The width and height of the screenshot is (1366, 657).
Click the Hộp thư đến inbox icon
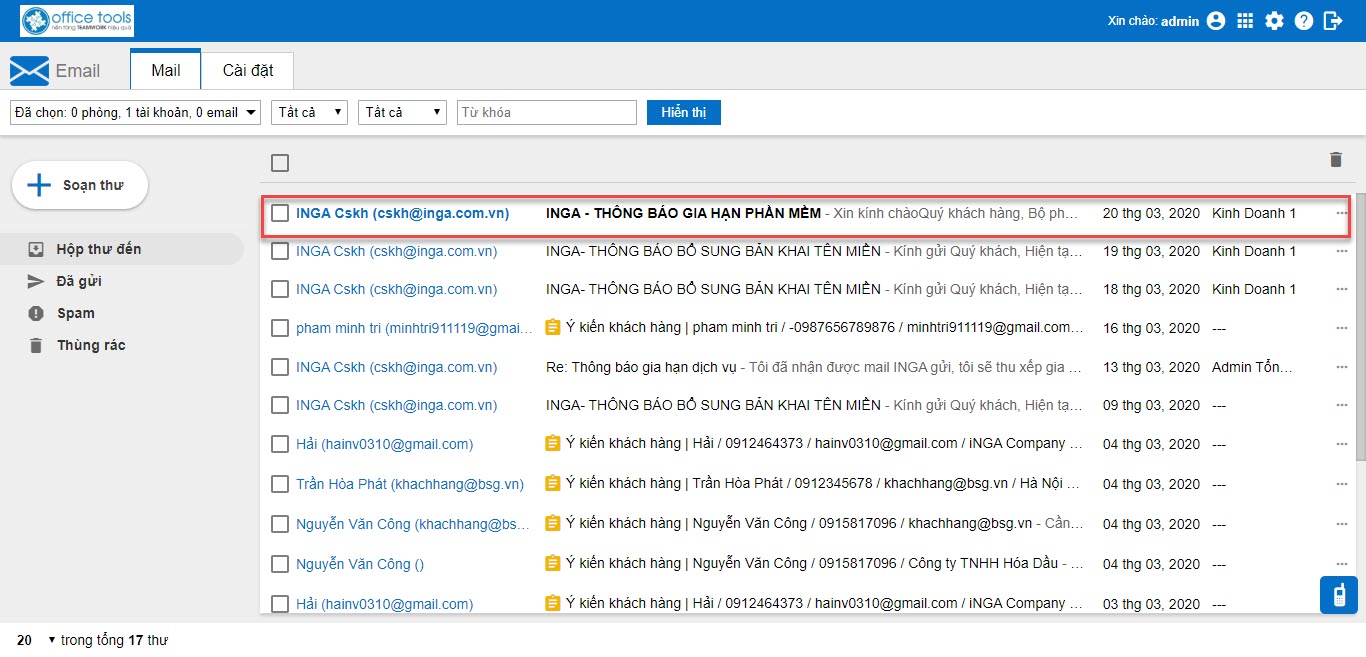point(36,249)
